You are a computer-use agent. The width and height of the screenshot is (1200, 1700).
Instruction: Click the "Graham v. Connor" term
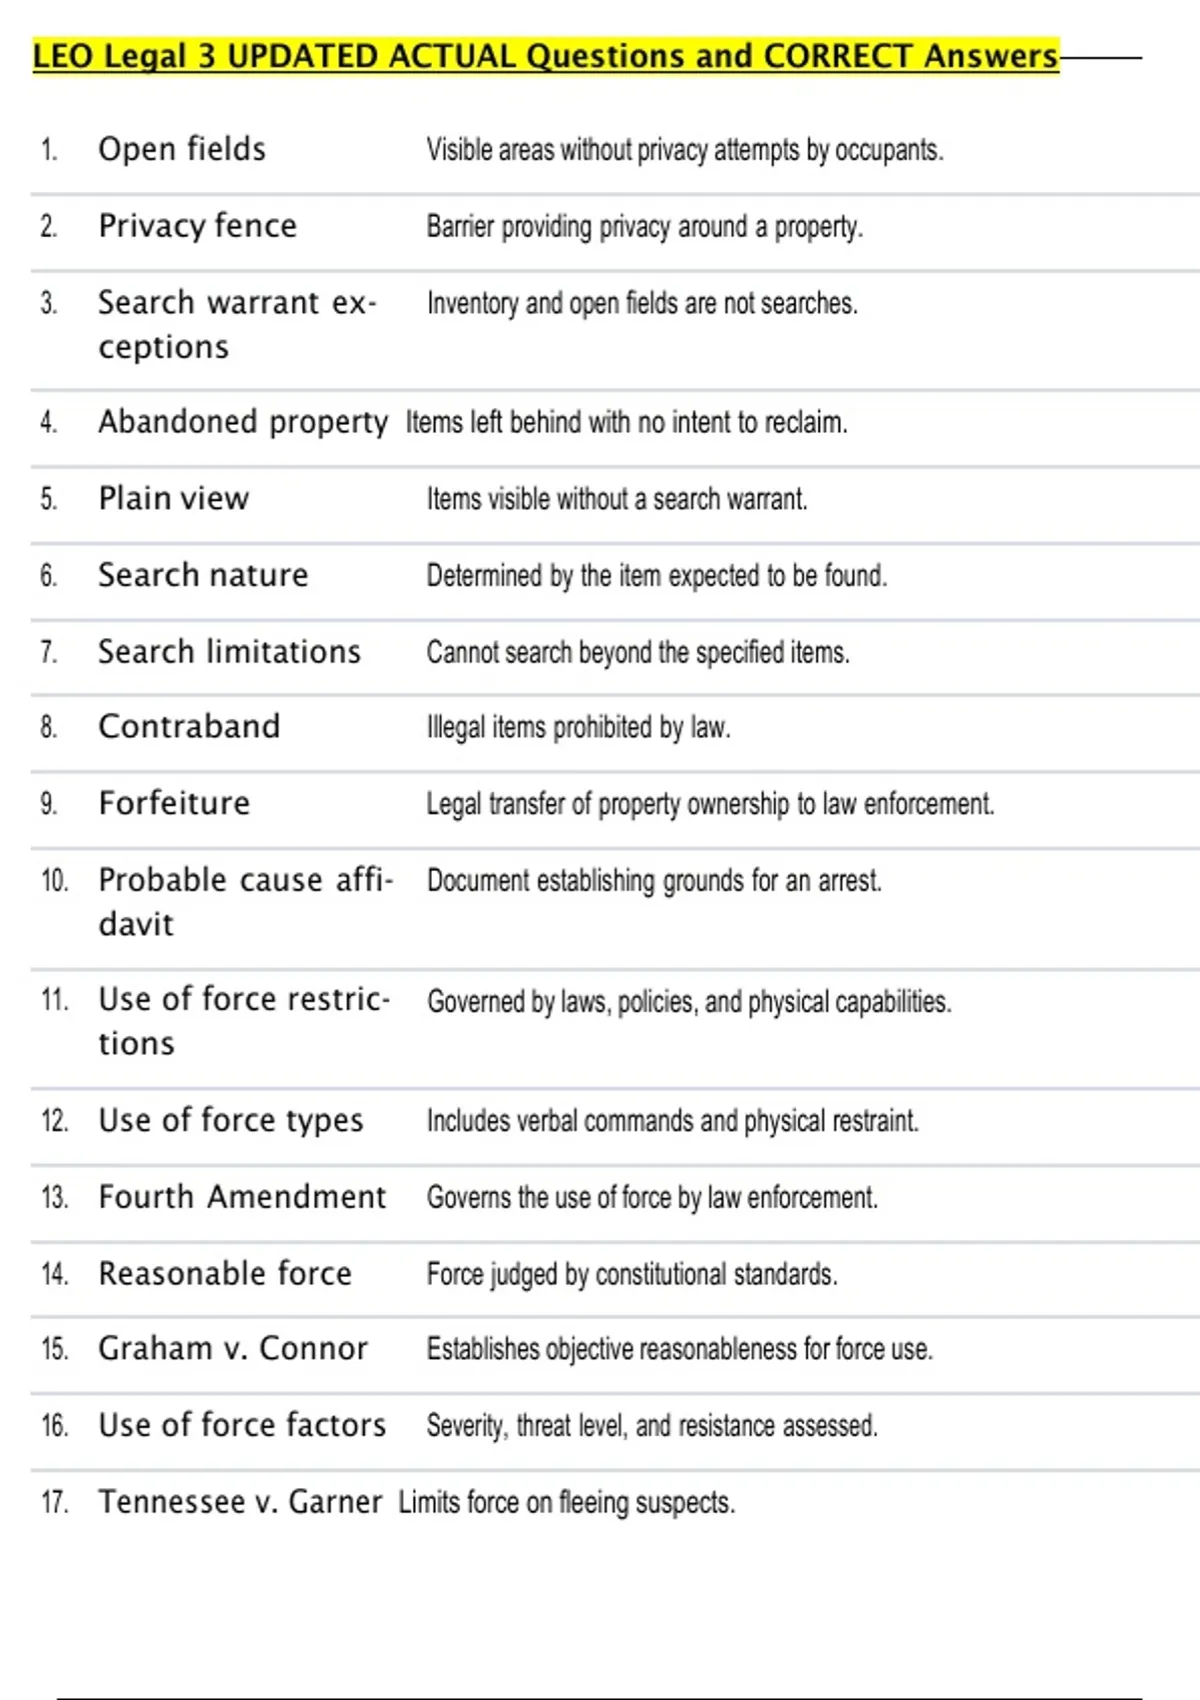point(233,1349)
